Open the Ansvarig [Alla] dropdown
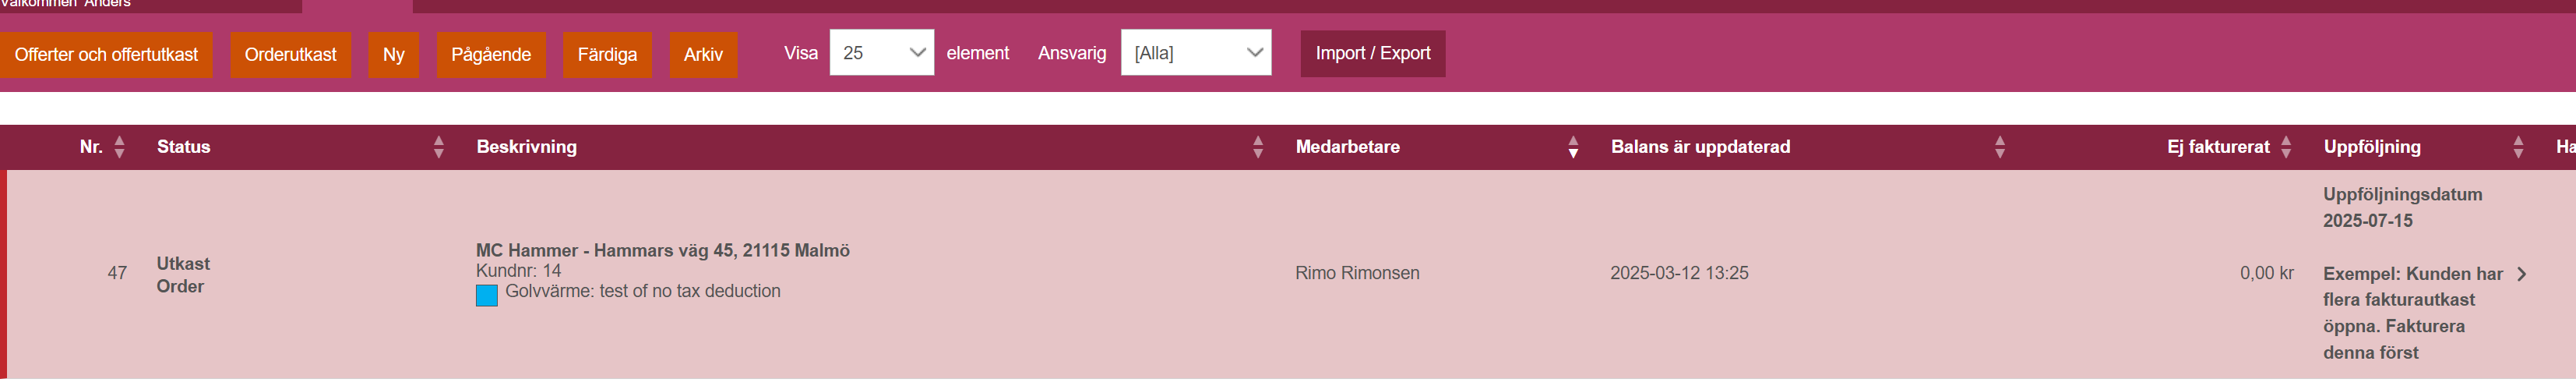2576x386 pixels. 1195,53
